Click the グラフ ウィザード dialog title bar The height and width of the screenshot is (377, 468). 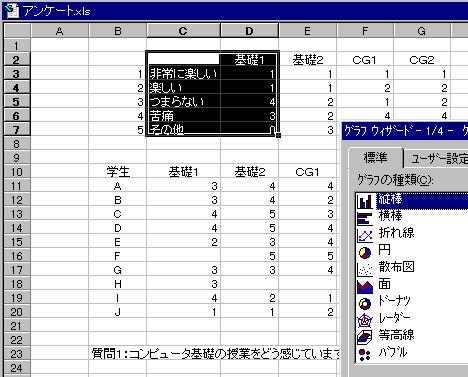point(405,131)
